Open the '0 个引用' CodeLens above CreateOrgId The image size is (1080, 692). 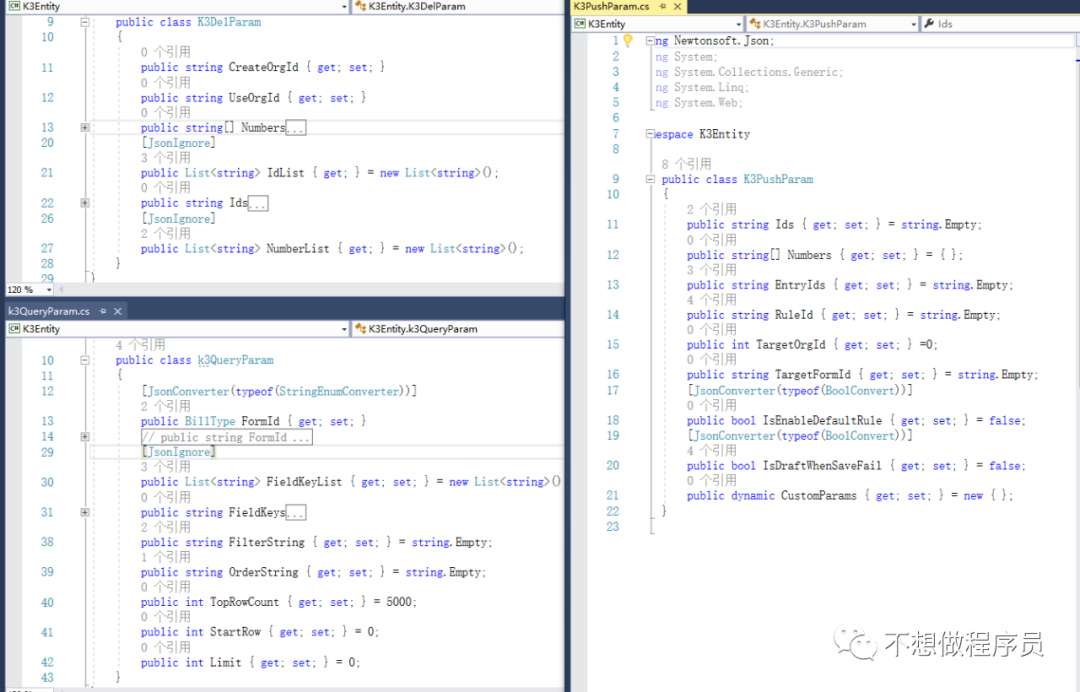(165, 52)
